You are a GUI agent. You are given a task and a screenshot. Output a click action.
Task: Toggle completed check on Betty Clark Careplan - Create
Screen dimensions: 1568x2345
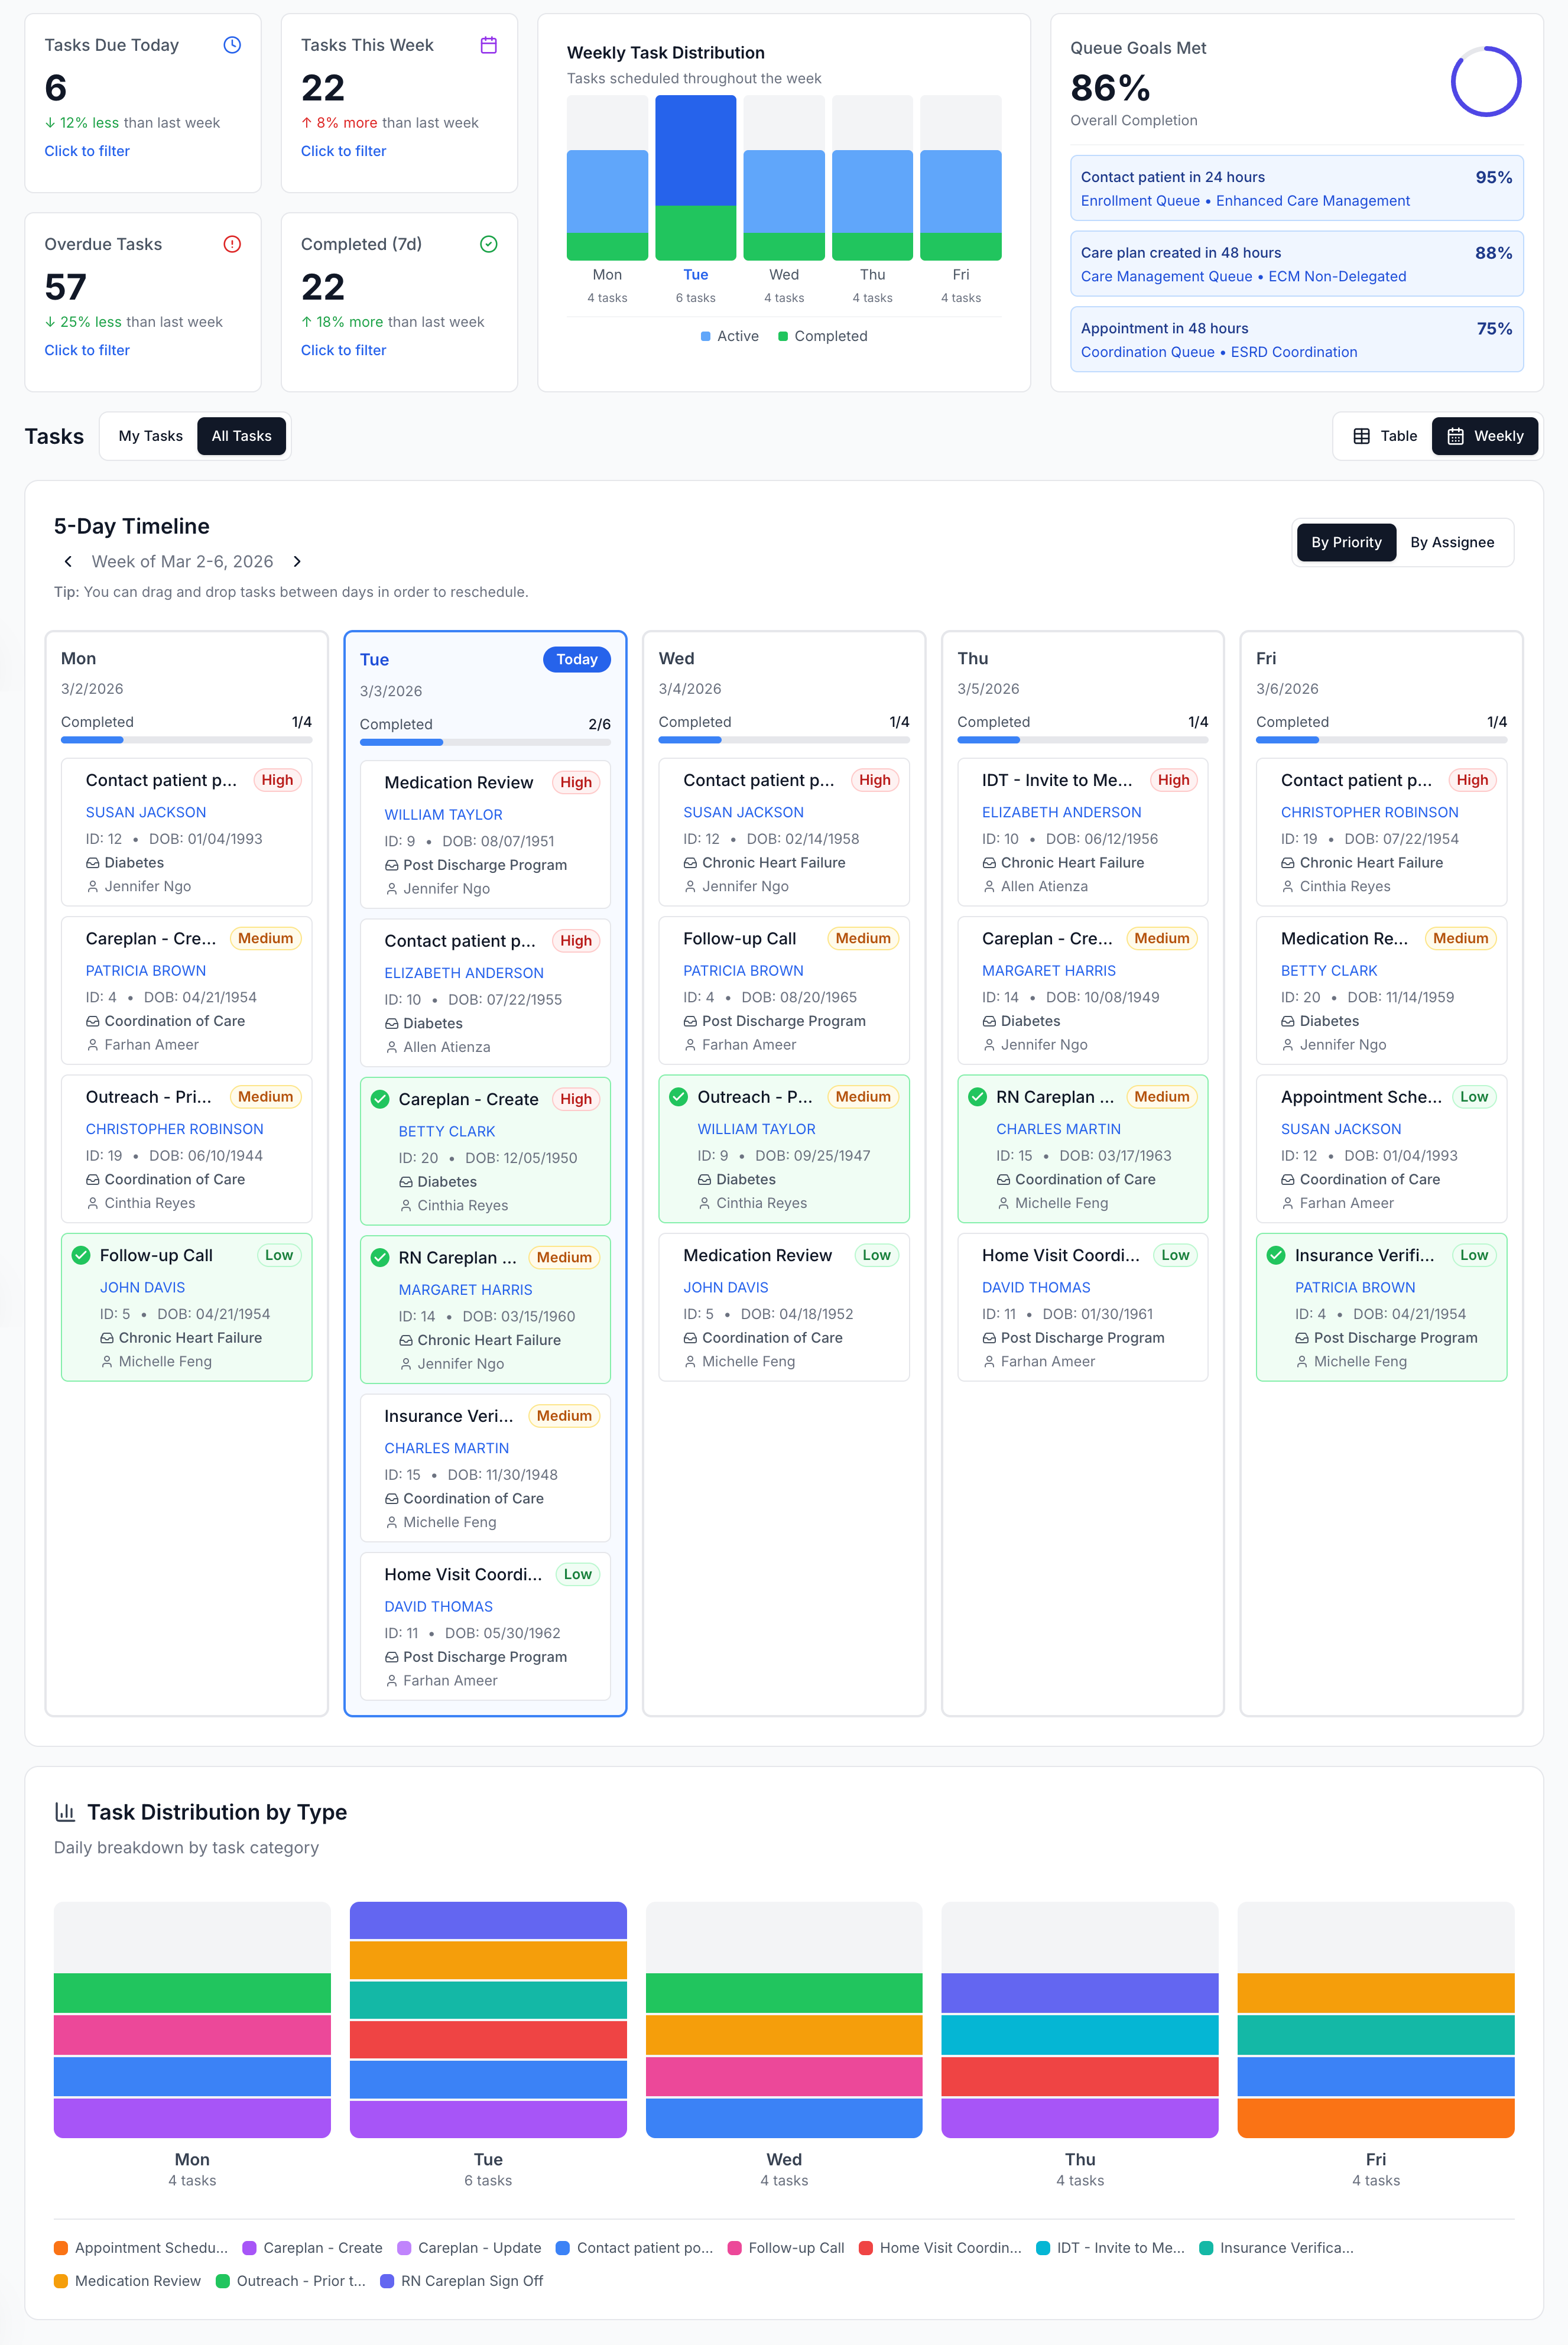(380, 1099)
